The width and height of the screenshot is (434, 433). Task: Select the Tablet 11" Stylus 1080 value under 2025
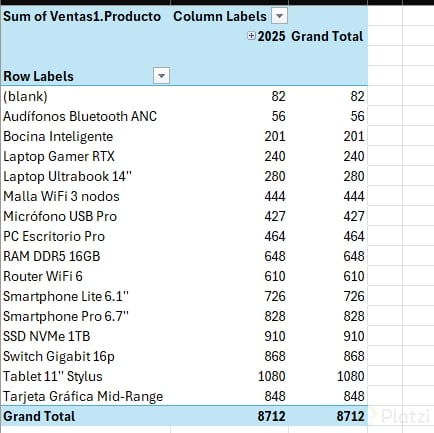[272, 376]
